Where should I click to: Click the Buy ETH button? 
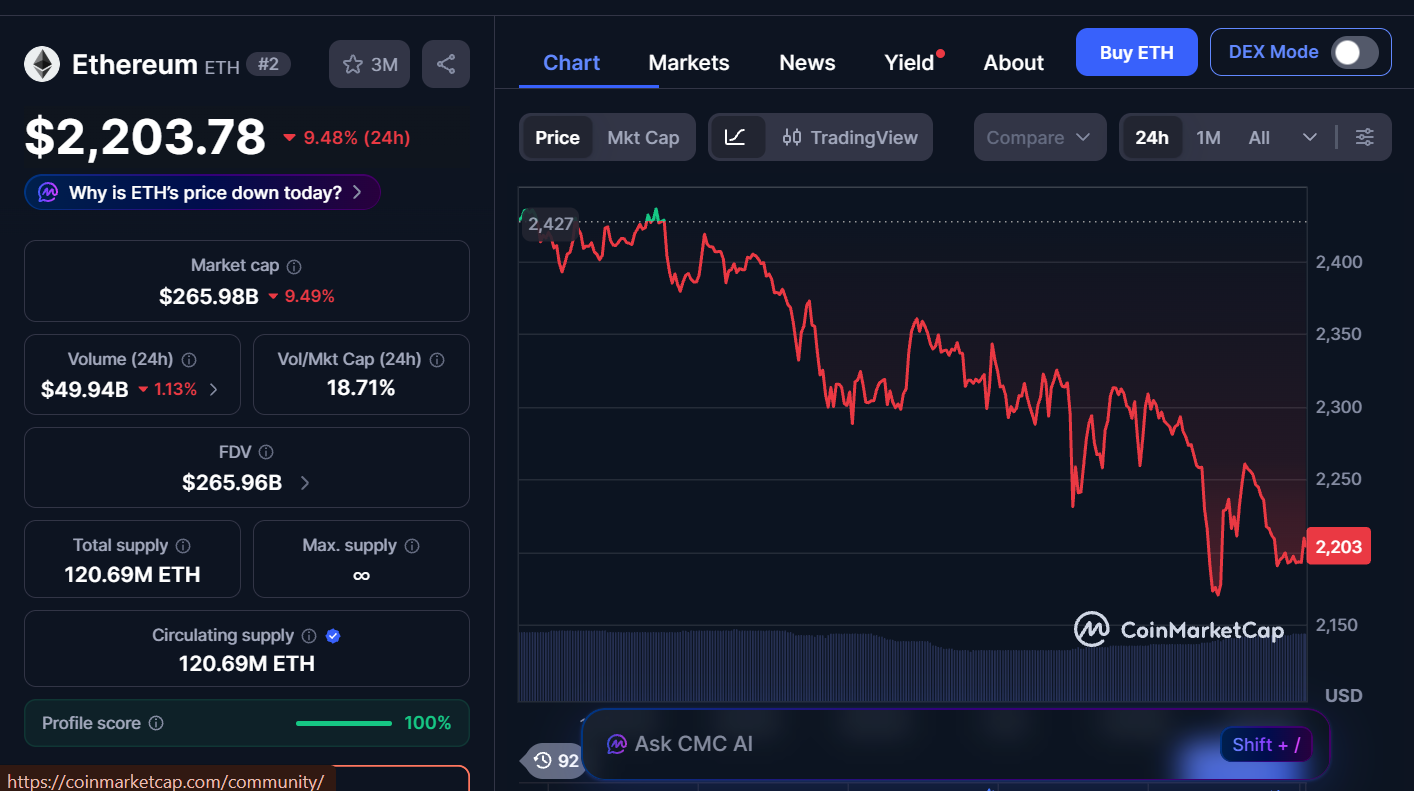[x=1136, y=51]
